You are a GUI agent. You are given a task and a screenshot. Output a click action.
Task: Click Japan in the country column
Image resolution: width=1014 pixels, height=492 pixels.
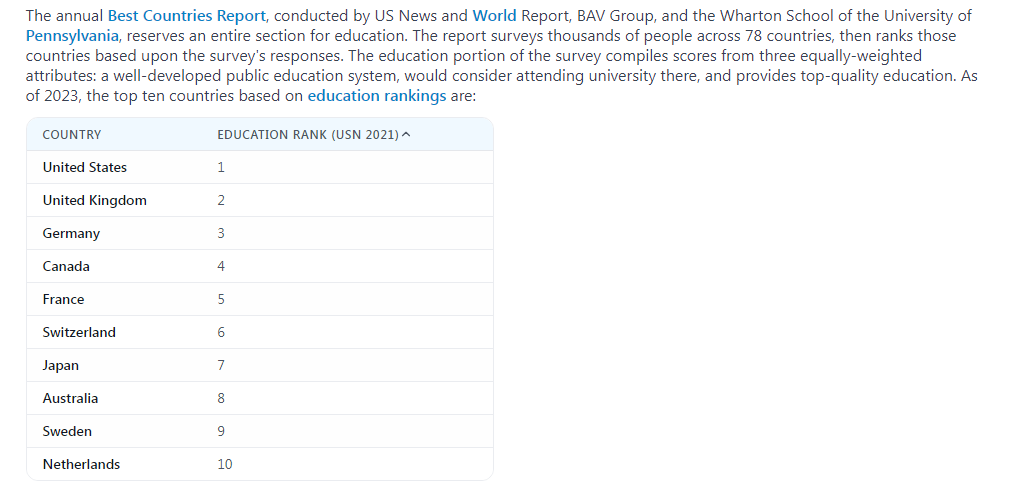61,365
